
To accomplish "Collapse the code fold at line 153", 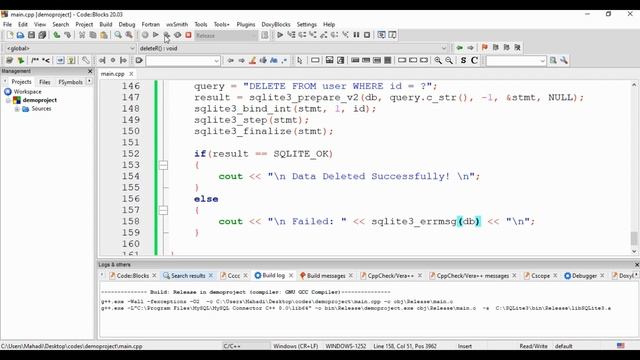I will (x=163, y=165).
